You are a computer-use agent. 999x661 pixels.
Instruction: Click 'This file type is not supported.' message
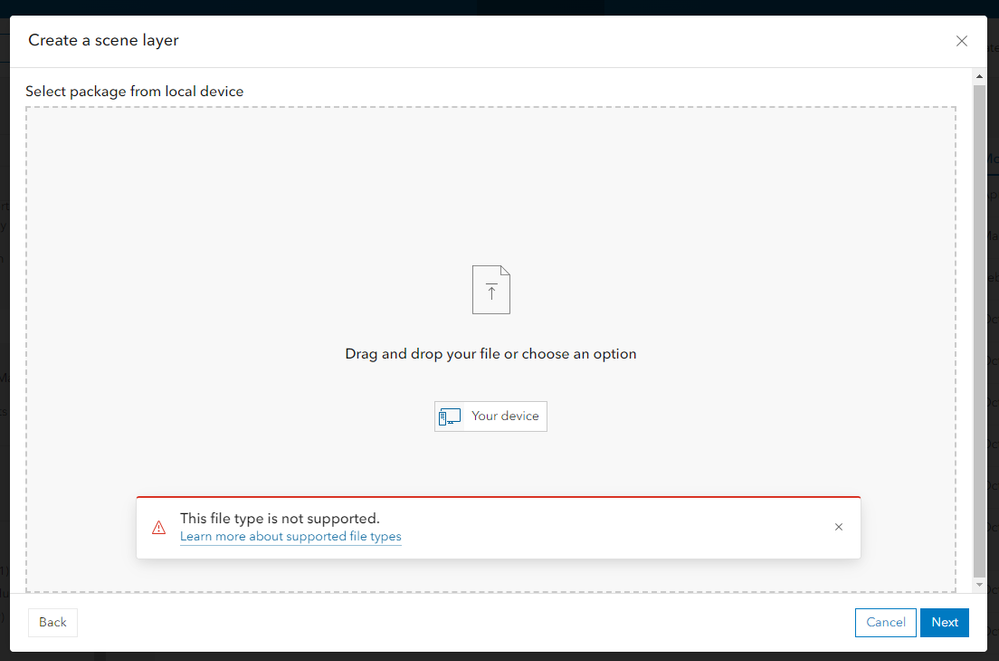point(280,518)
